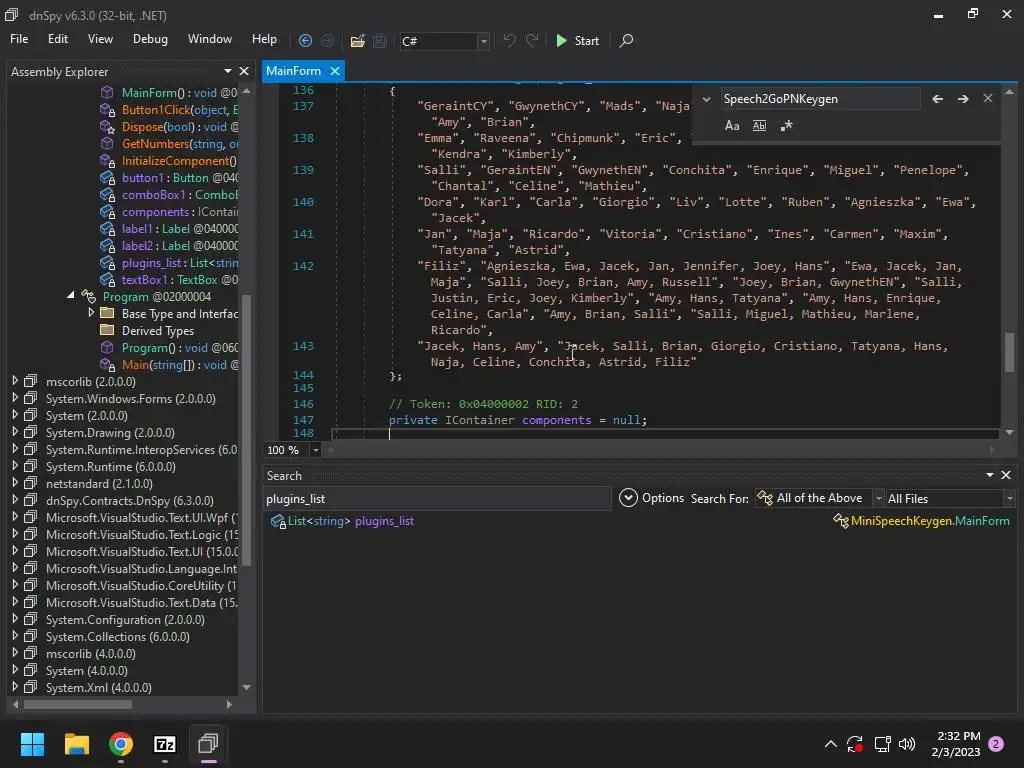Open Google Chrome from taskbar
1024x768 pixels.
pyautogui.click(x=121, y=744)
